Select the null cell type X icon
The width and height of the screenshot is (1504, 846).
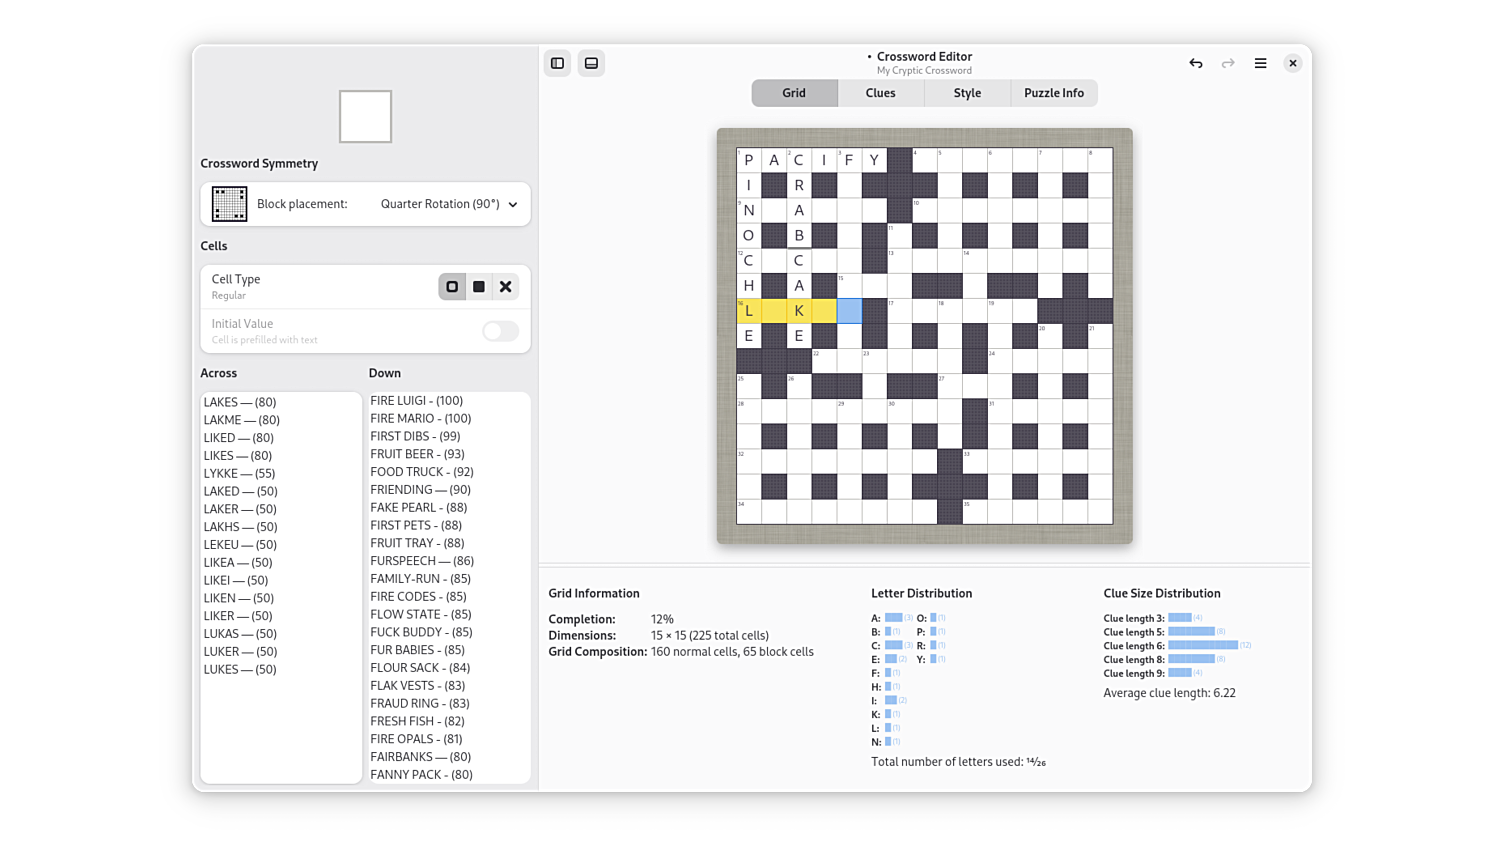[x=506, y=287]
